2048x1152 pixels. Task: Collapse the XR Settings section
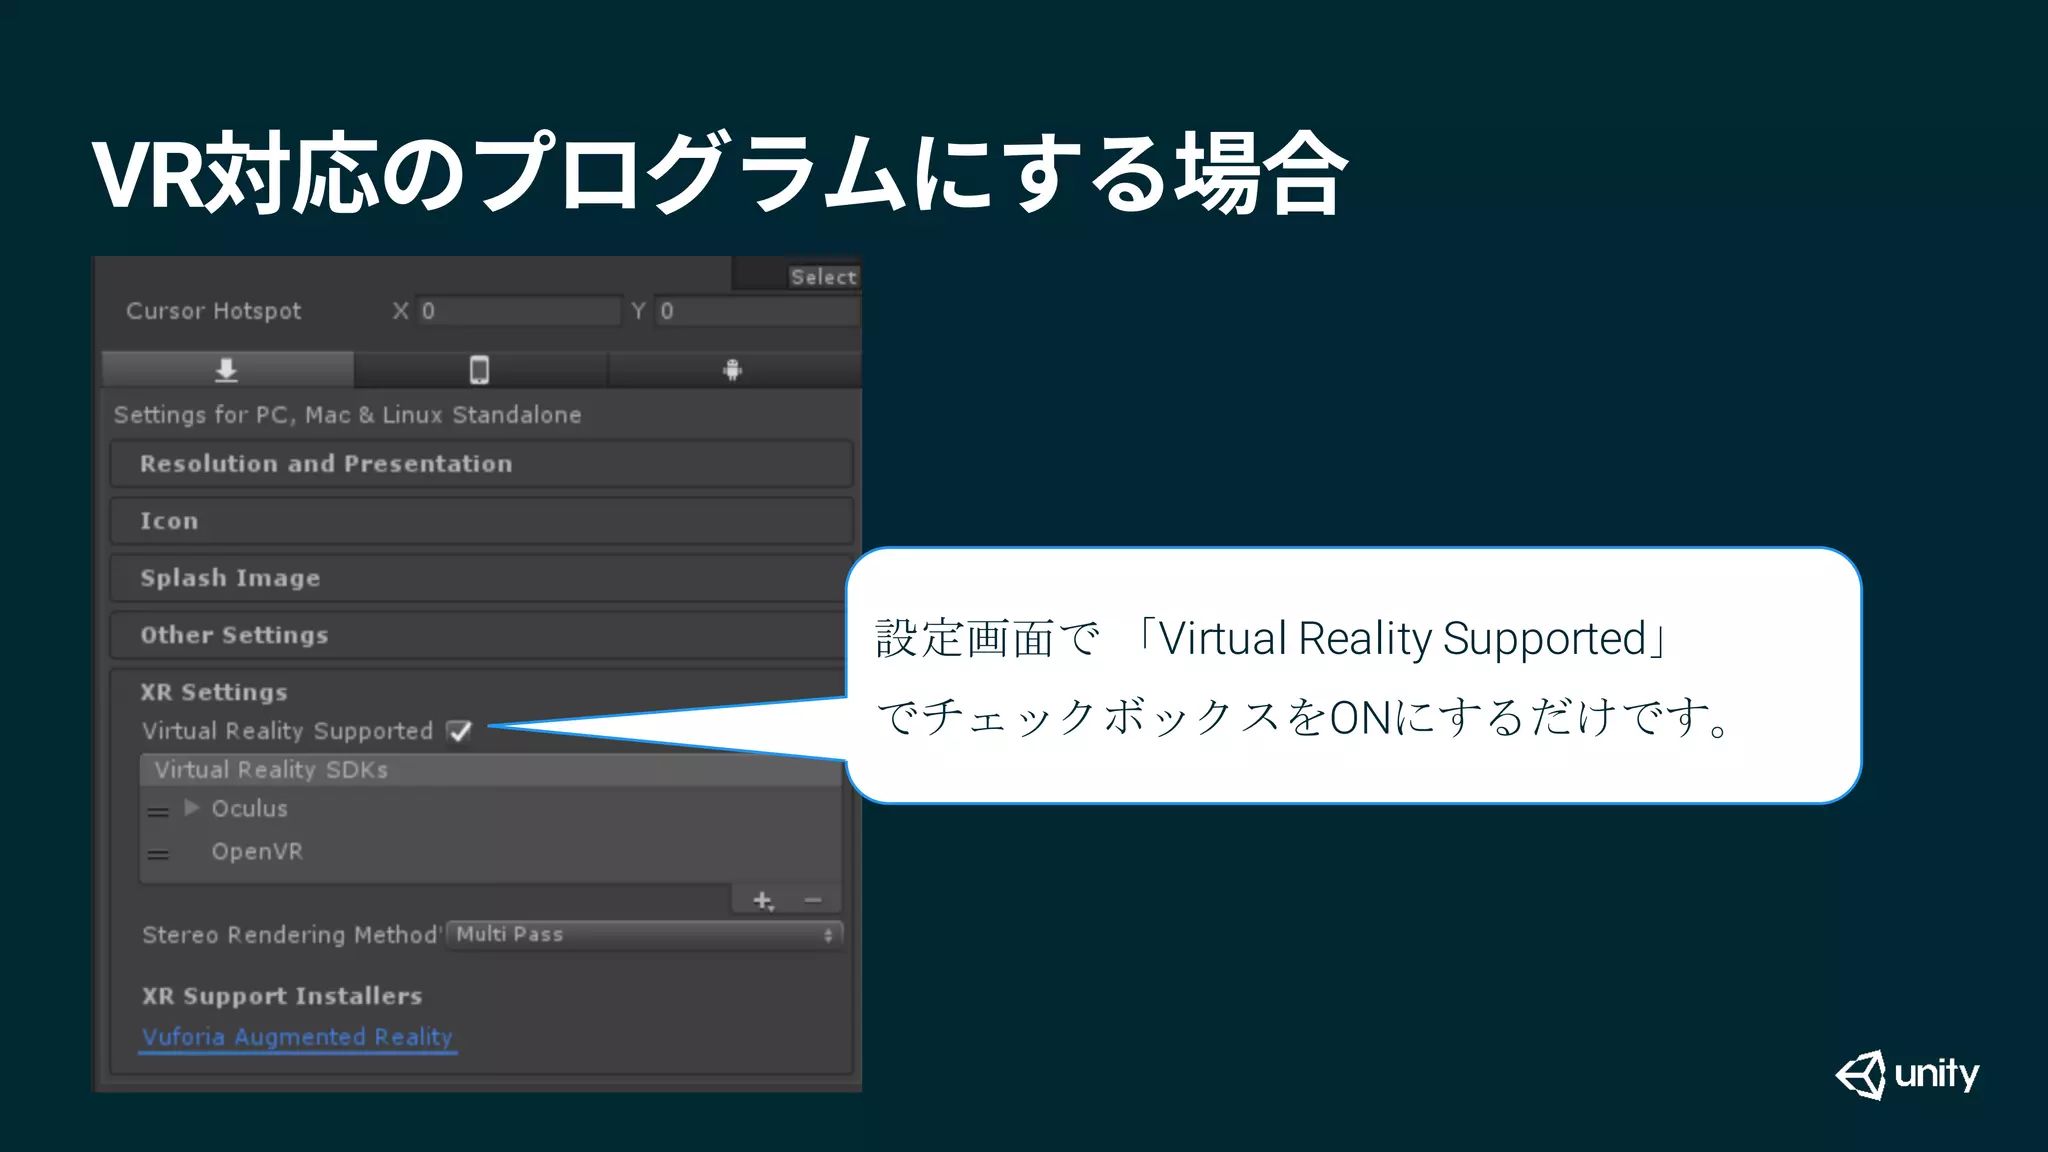214,692
